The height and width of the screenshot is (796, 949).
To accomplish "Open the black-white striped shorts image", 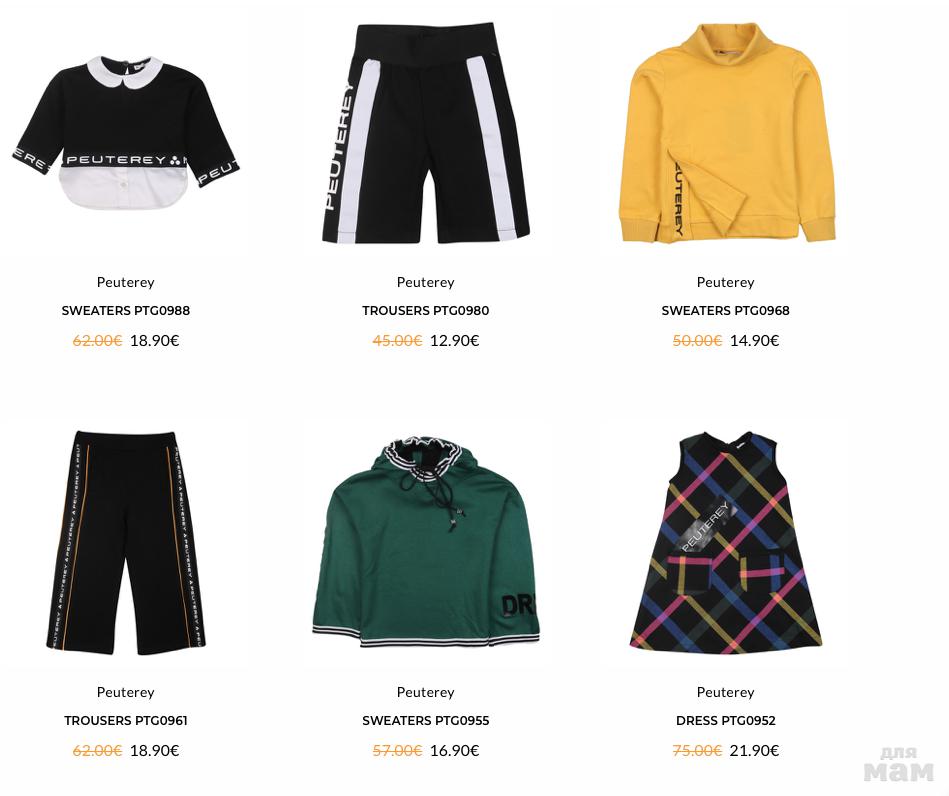I will (425, 134).
